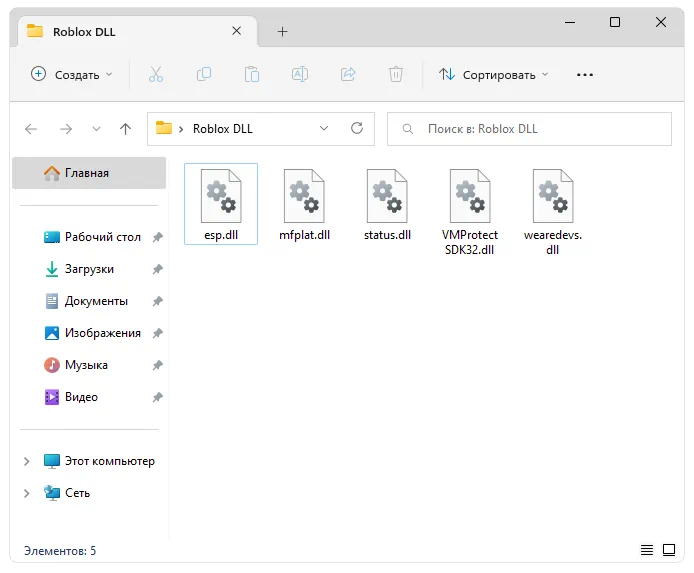Click the pin icon next to Документы
694x573 pixels.
(x=158, y=301)
